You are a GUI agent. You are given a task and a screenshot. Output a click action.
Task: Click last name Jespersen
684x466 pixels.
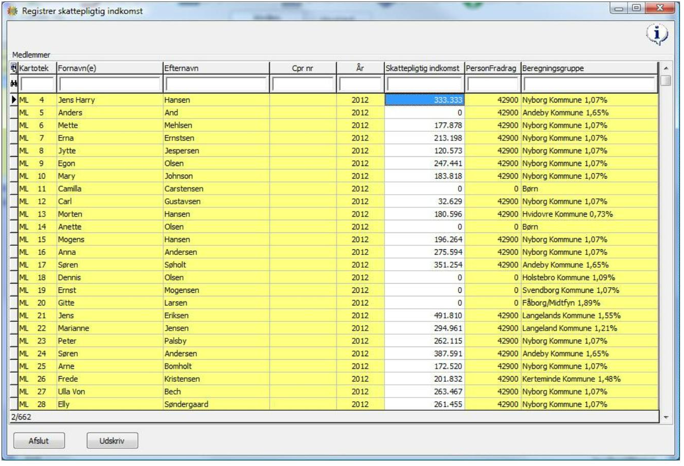pyautogui.click(x=182, y=151)
